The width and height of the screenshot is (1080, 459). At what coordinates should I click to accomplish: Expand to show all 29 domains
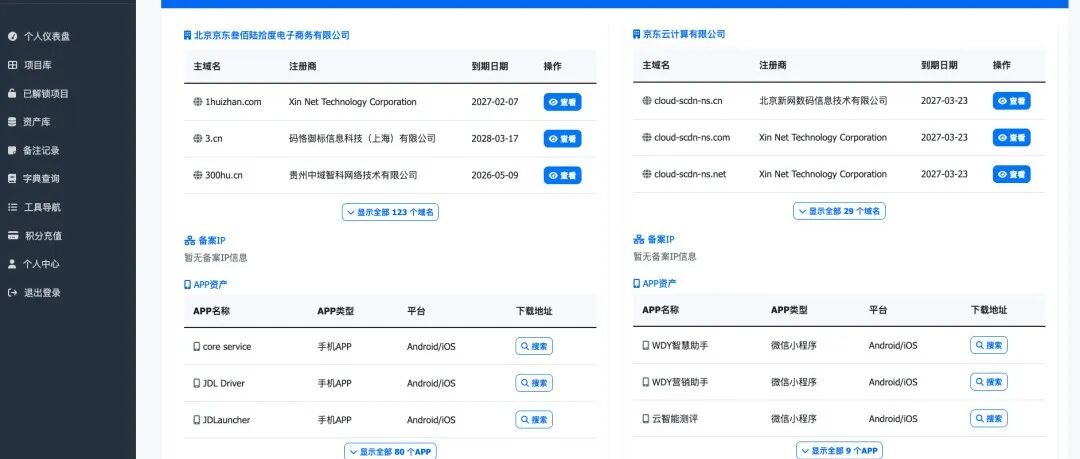click(839, 211)
